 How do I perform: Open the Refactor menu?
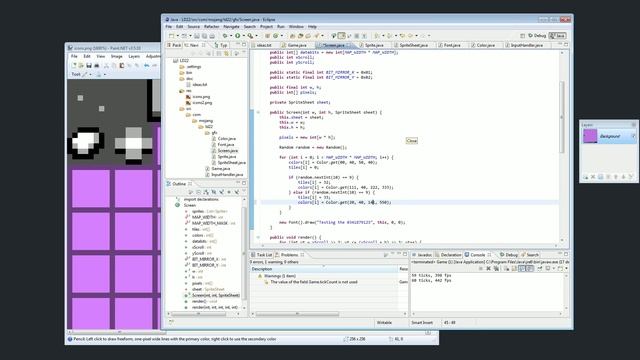click(x=211, y=27)
